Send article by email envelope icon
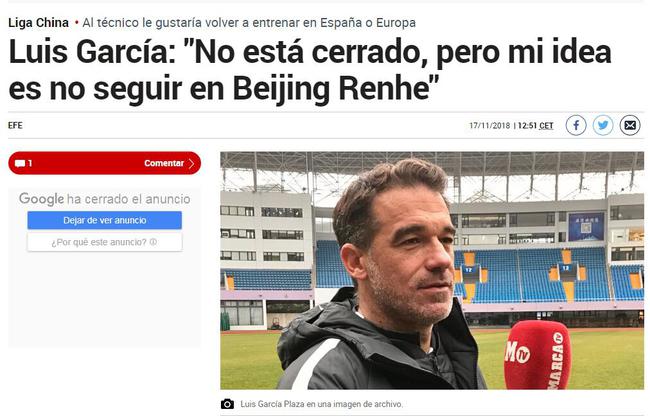 [x=630, y=125]
